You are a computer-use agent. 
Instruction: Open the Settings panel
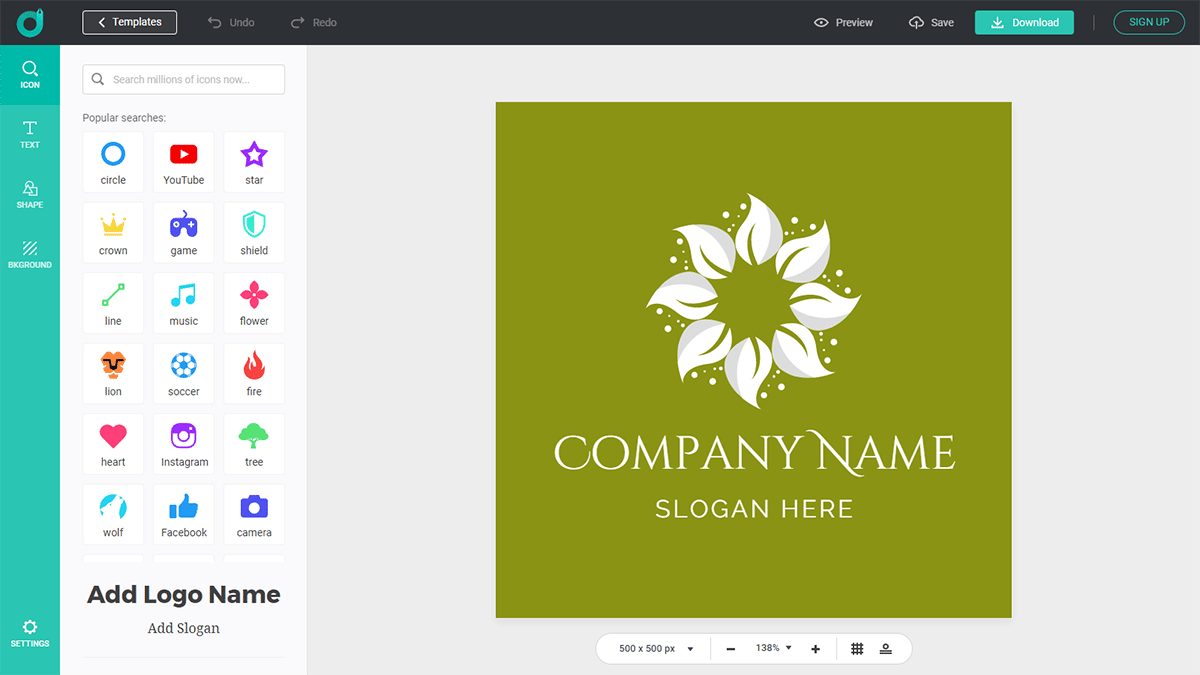click(x=30, y=632)
